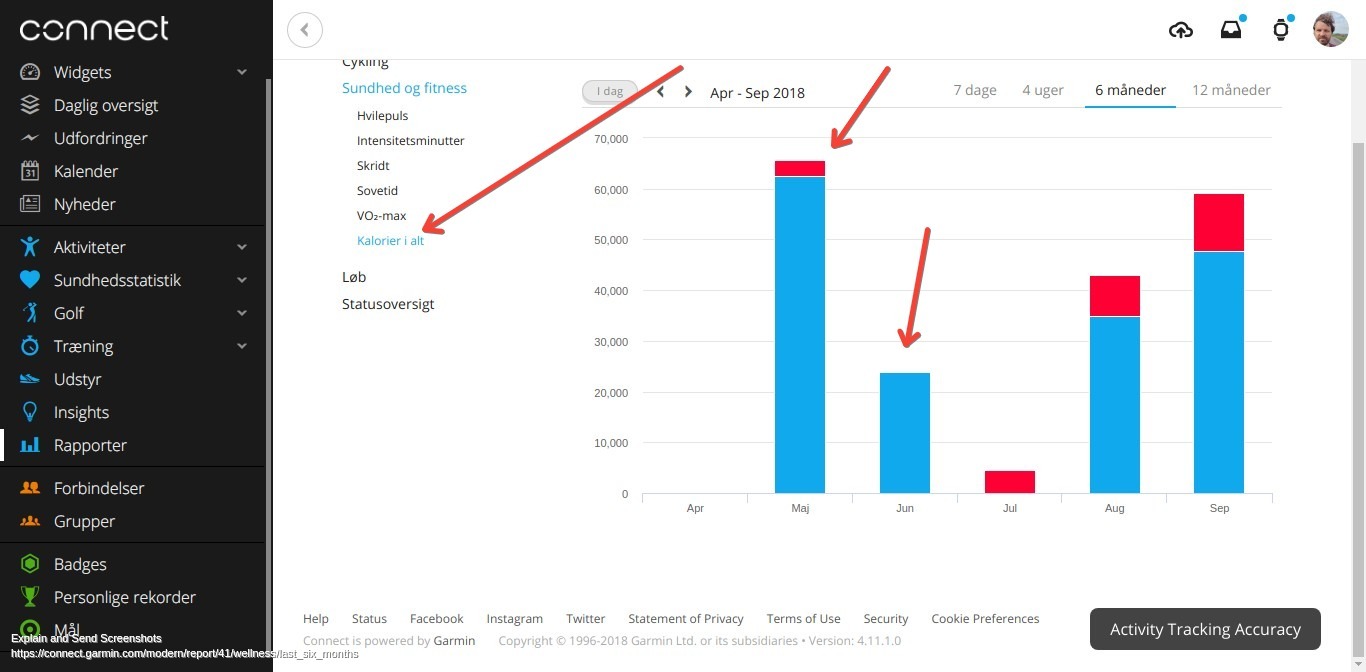Open the user profile avatar
This screenshot has width=1366, height=672.
(1330, 30)
